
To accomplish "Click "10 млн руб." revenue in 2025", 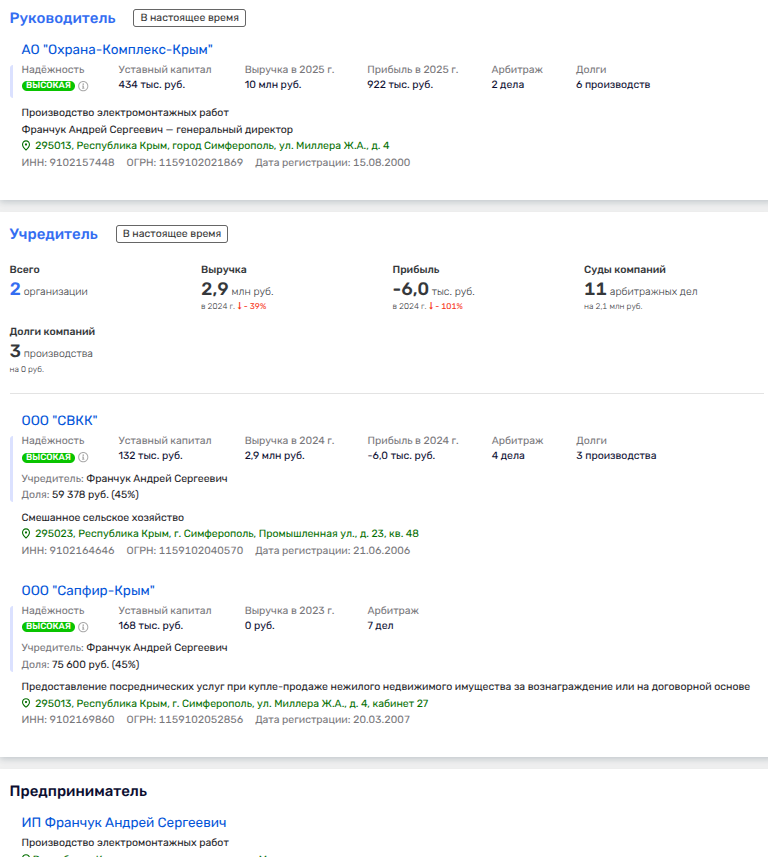I will click(273, 85).
